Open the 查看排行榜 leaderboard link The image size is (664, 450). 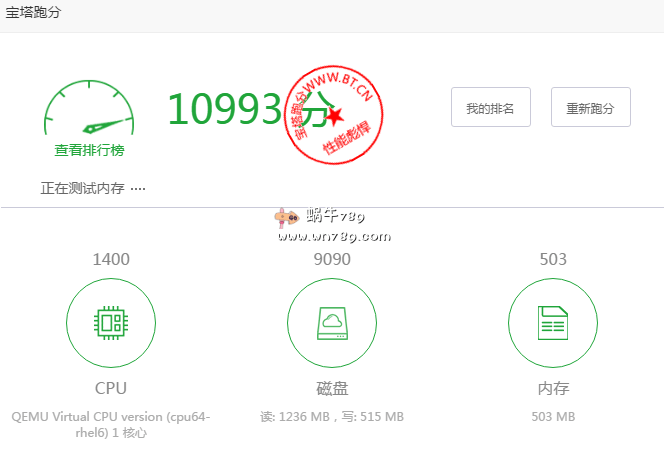(89, 150)
